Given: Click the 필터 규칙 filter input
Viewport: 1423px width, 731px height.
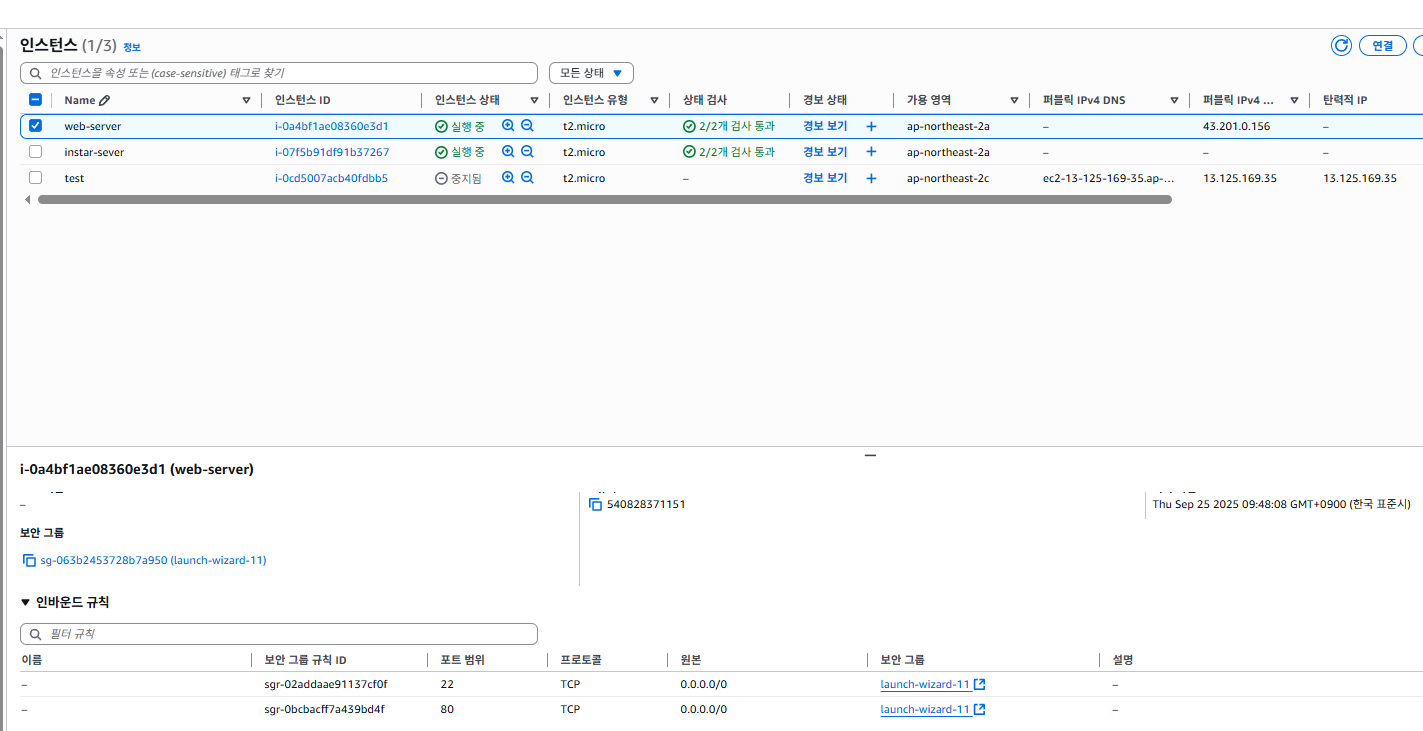Looking at the screenshot, I should tap(279, 634).
